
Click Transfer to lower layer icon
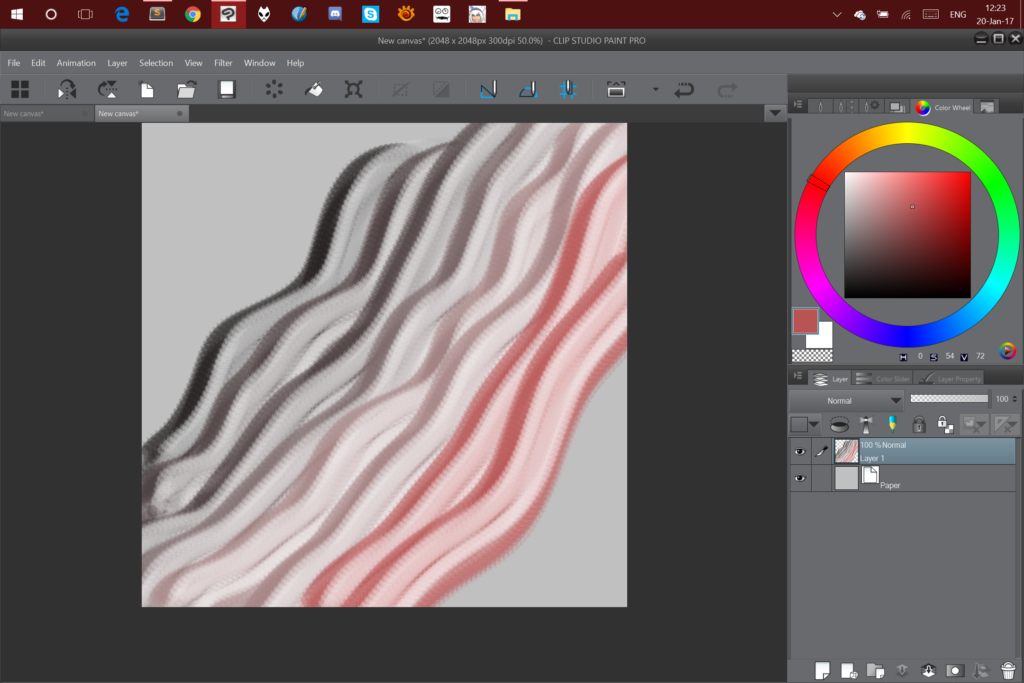902,670
